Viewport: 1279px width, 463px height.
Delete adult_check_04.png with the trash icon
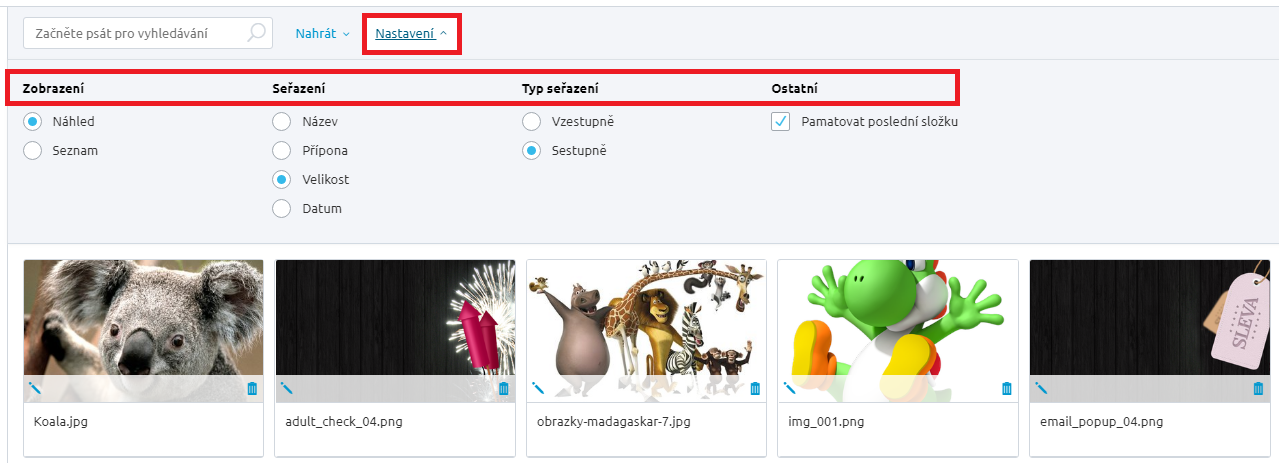point(504,388)
